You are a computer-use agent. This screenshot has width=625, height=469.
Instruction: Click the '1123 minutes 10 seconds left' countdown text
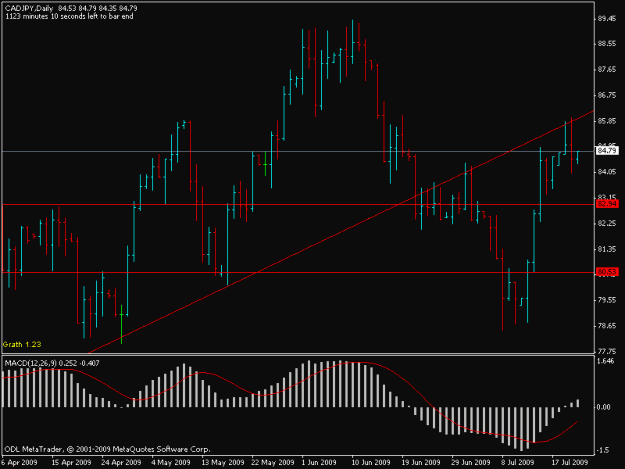tap(69, 16)
